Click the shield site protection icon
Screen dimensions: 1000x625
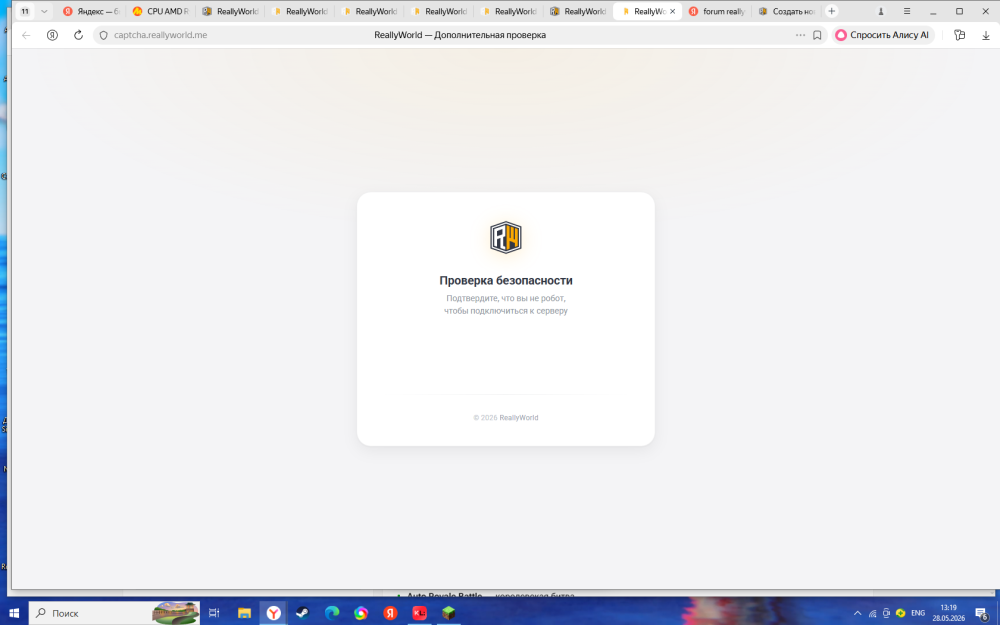[103, 35]
